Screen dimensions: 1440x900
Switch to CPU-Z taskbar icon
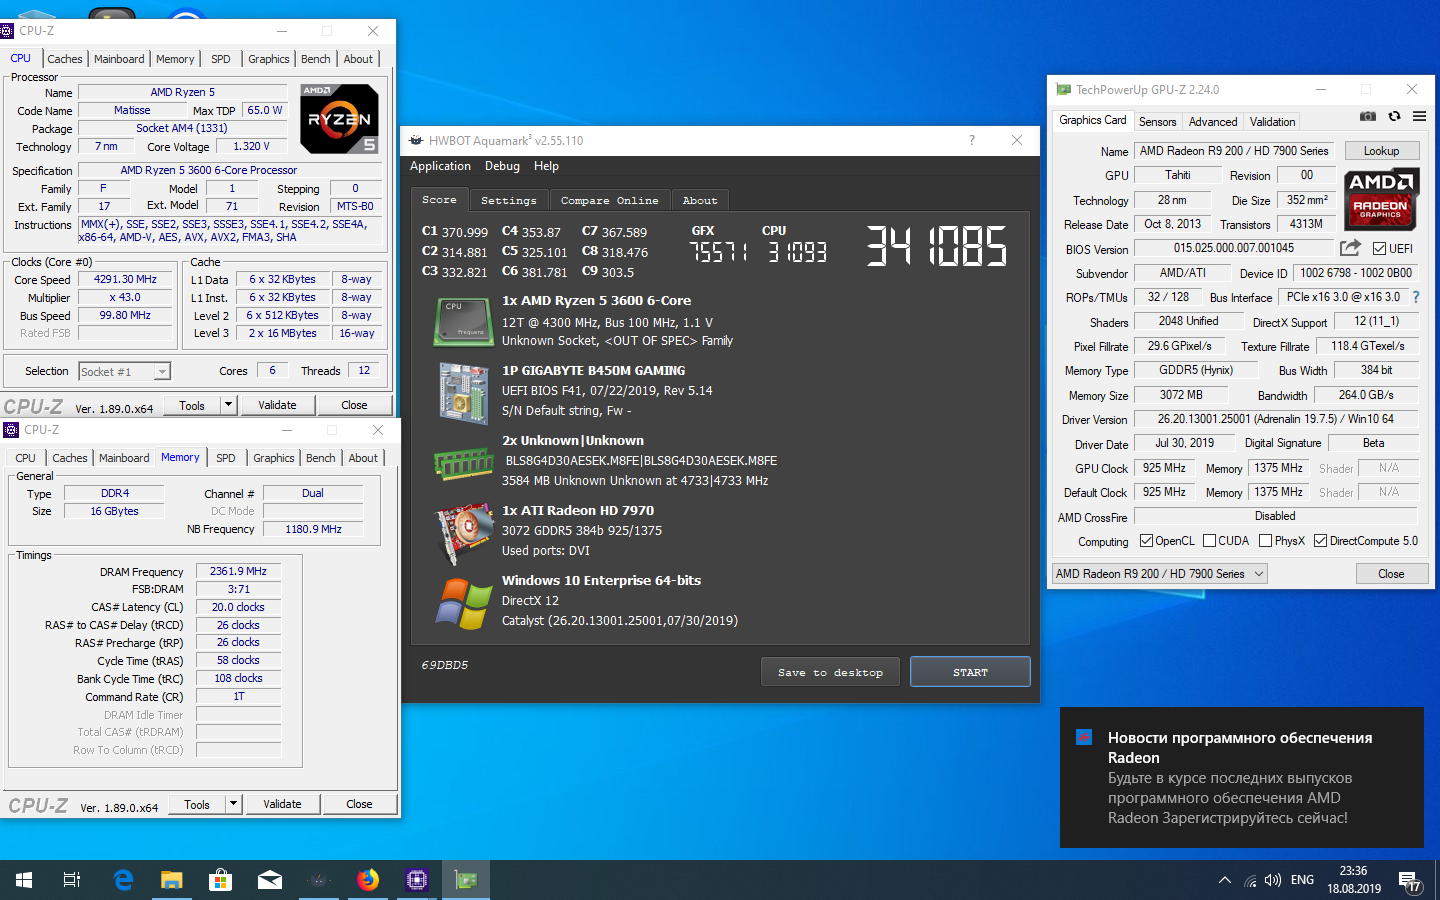click(x=417, y=880)
